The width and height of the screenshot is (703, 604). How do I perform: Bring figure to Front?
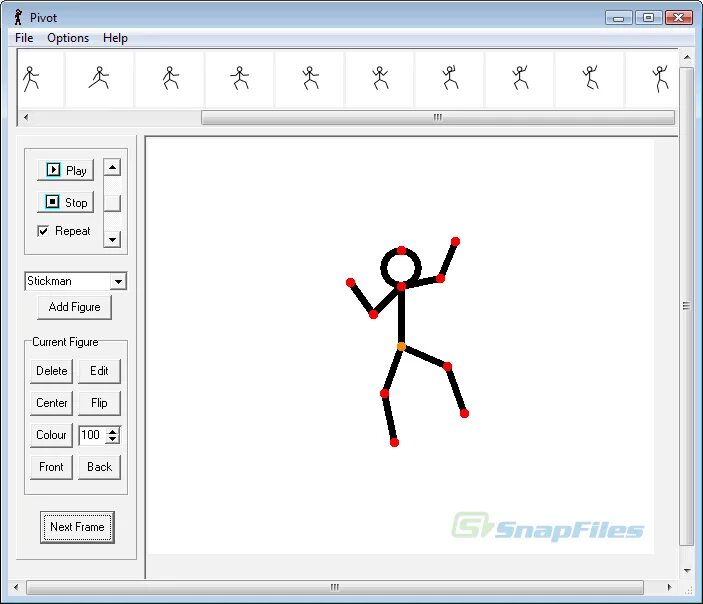point(52,467)
